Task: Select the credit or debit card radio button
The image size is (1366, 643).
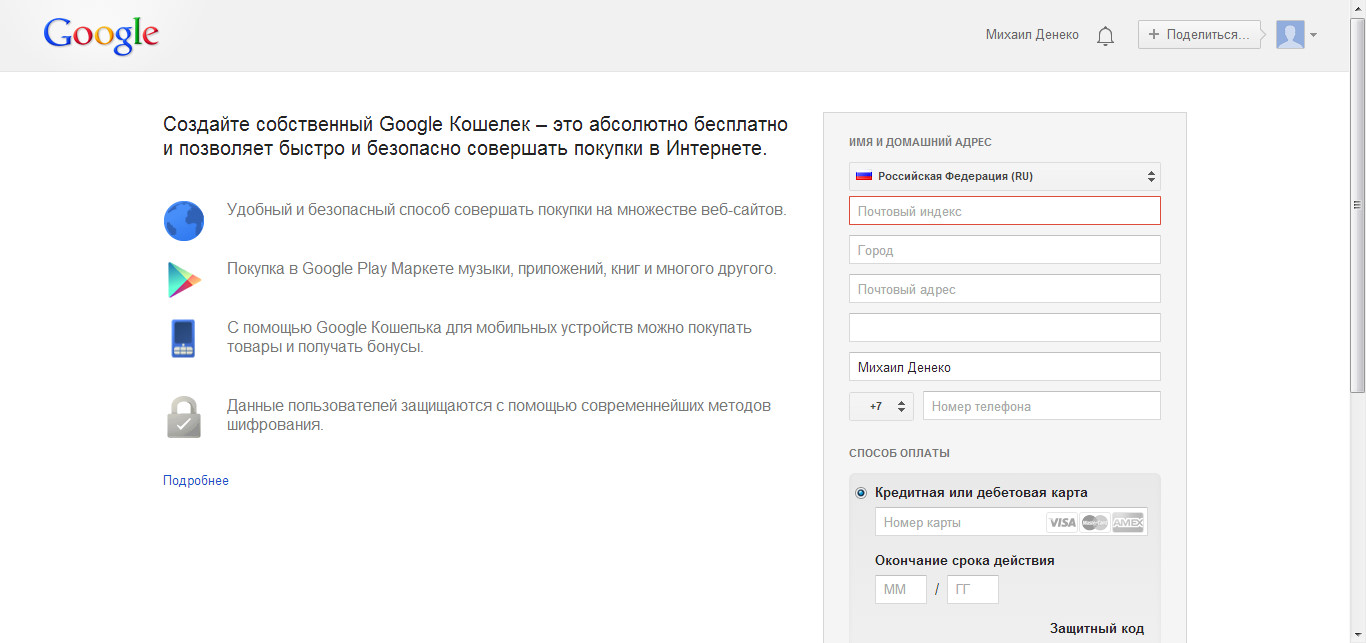Action: point(861,493)
